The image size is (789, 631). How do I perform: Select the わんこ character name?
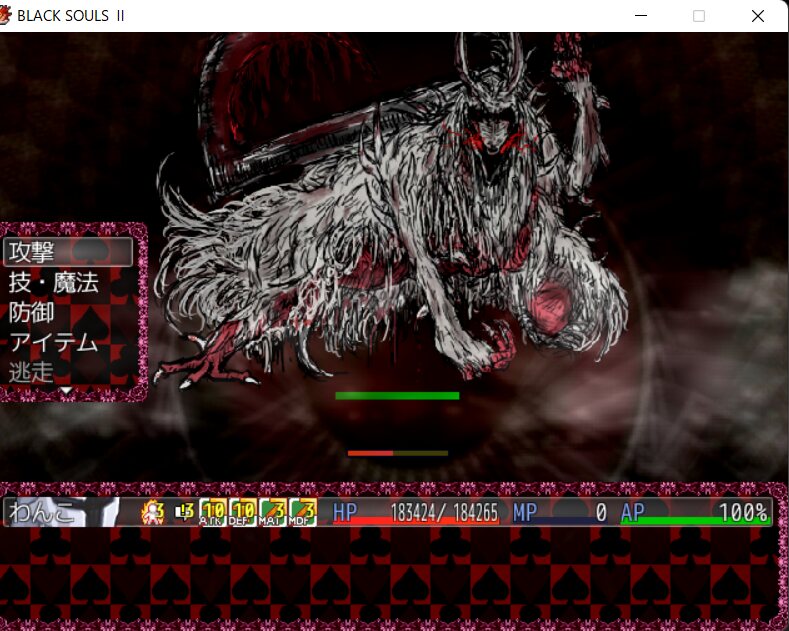[41, 512]
